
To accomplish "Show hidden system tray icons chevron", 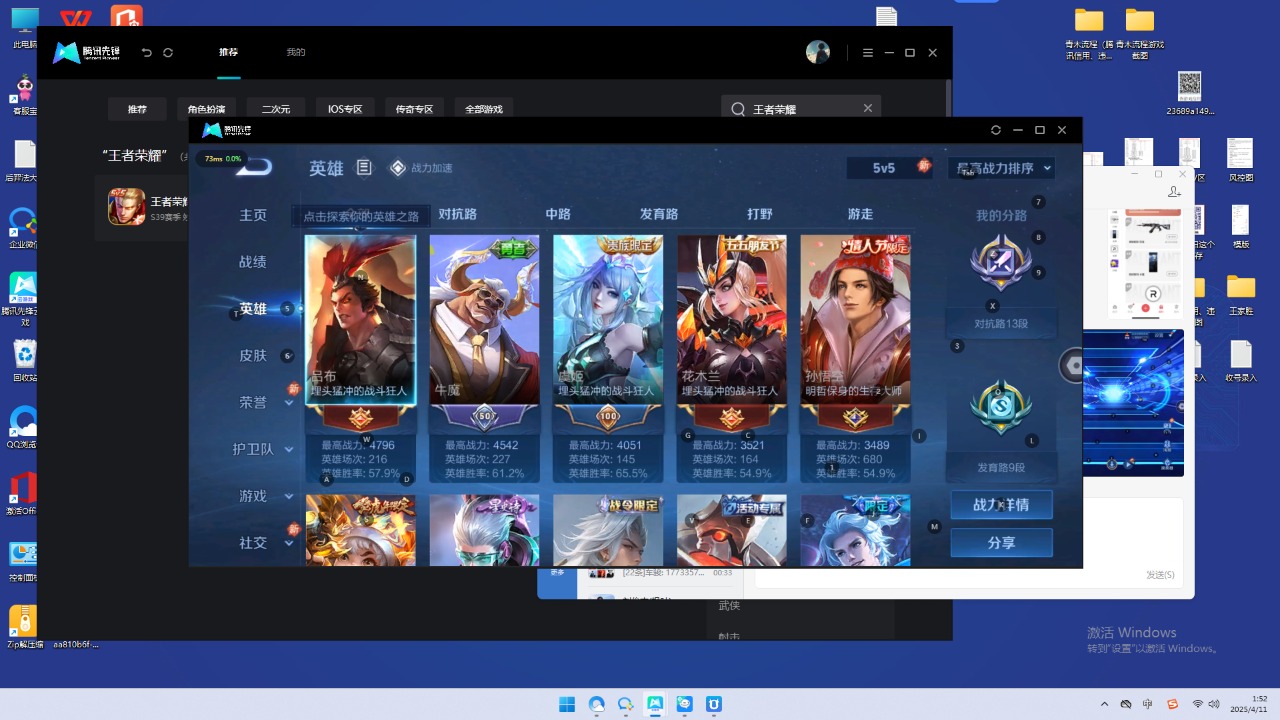I will coord(1104,704).
